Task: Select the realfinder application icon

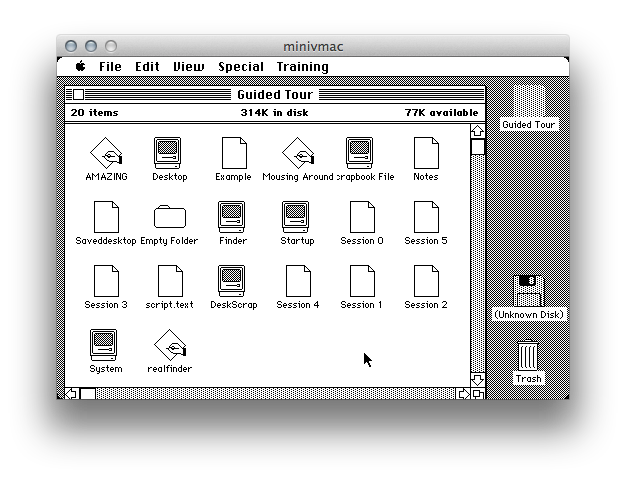Action: pyautogui.click(x=170, y=345)
